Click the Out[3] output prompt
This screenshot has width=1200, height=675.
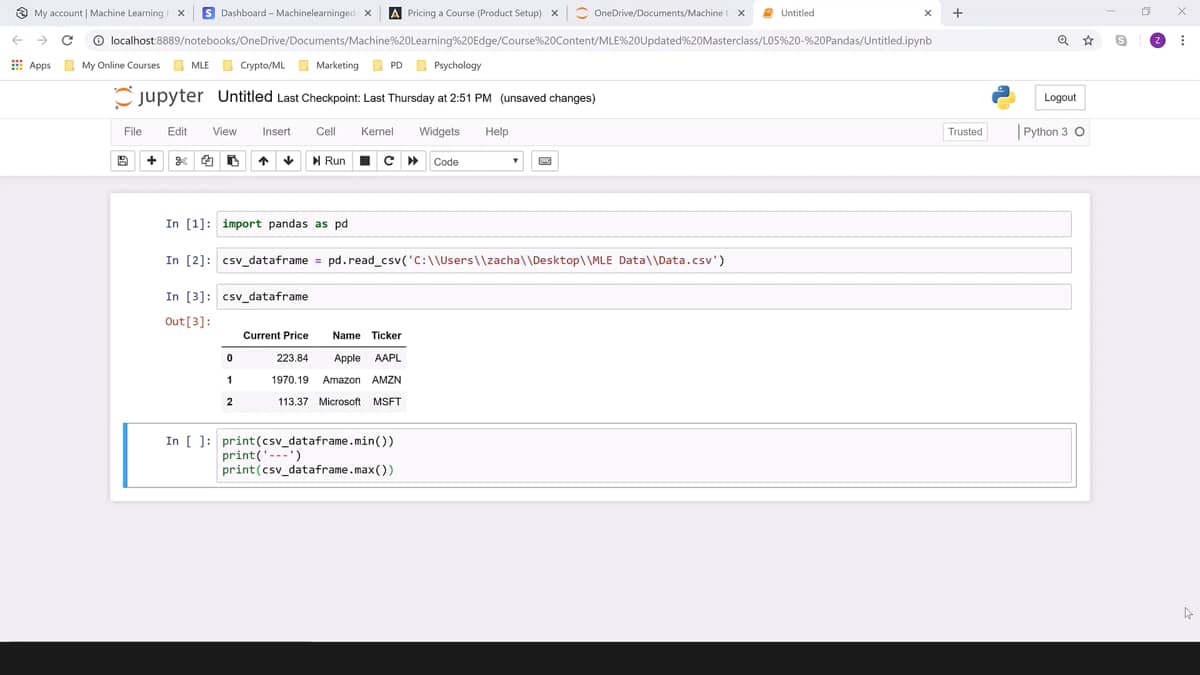click(187, 321)
